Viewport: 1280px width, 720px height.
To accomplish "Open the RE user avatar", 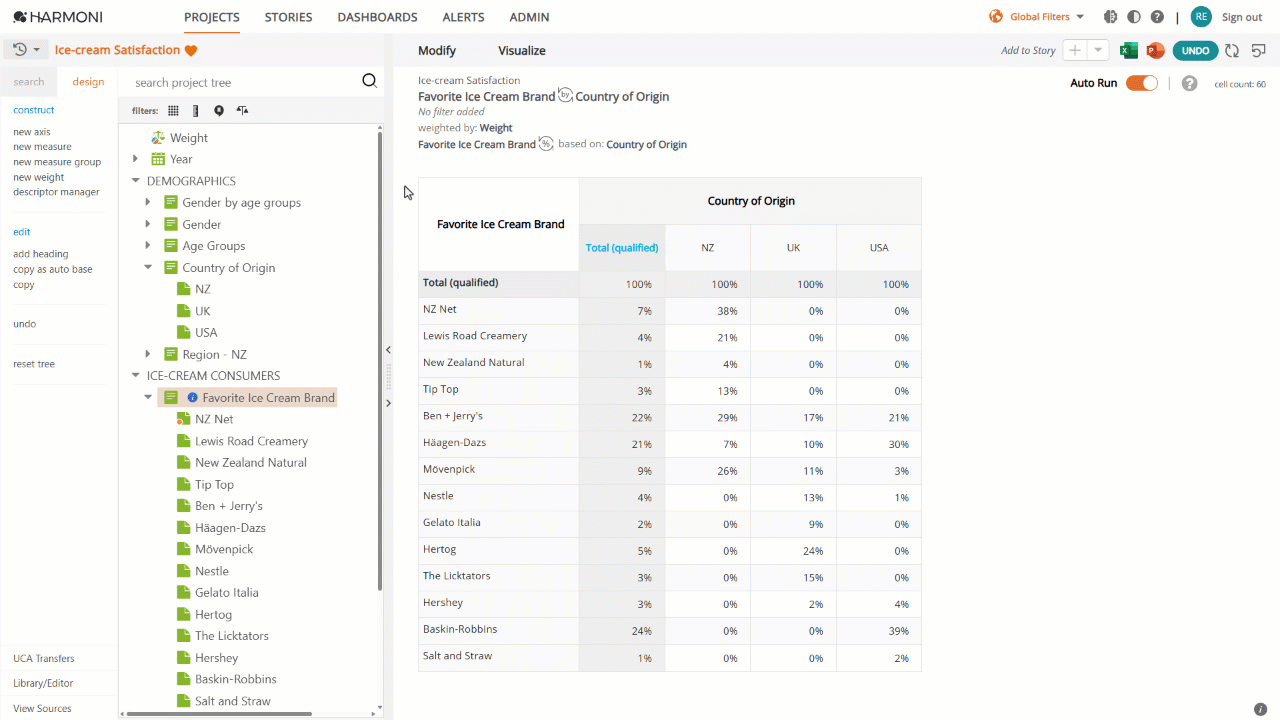I will pyautogui.click(x=1201, y=17).
